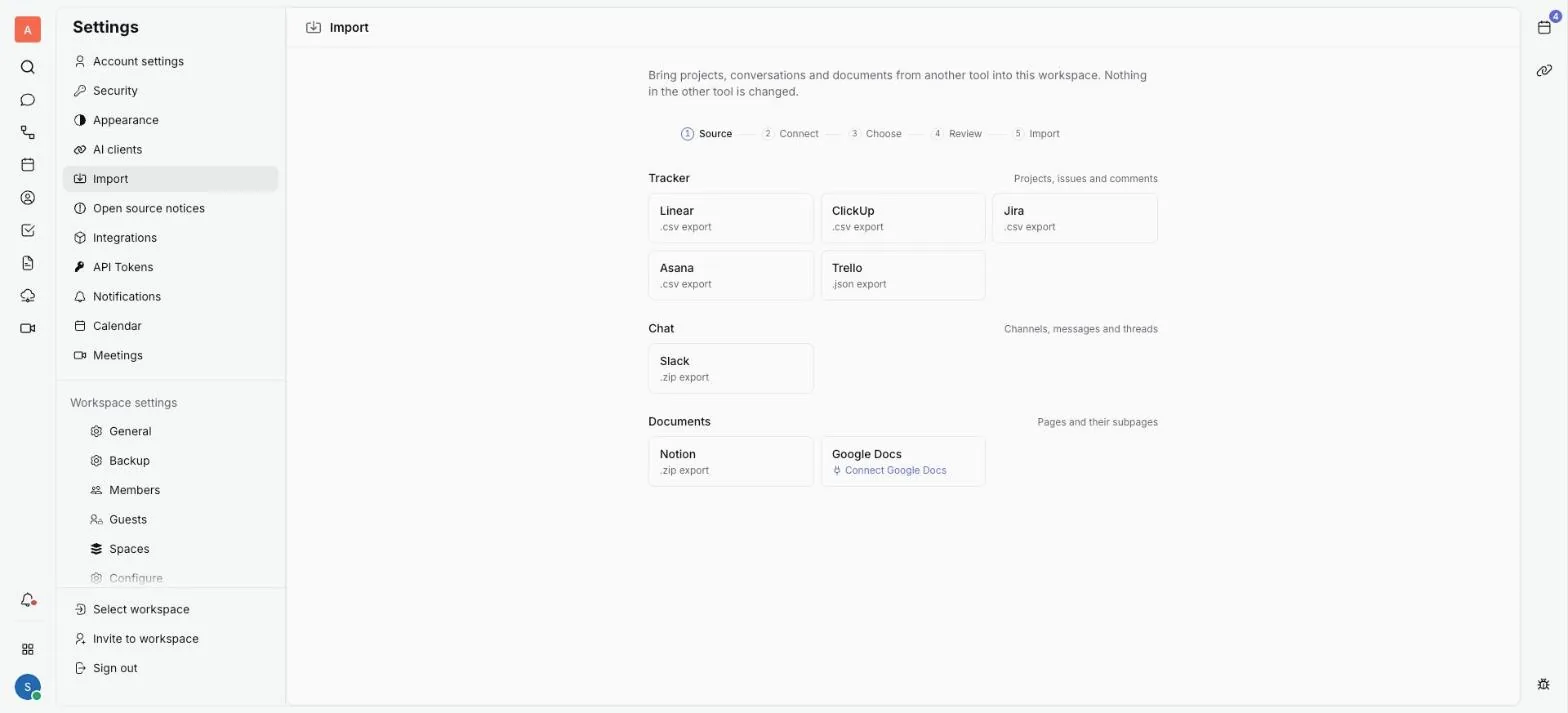Click the Import header icon
1568x713 pixels.
click(x=314, y=28)
